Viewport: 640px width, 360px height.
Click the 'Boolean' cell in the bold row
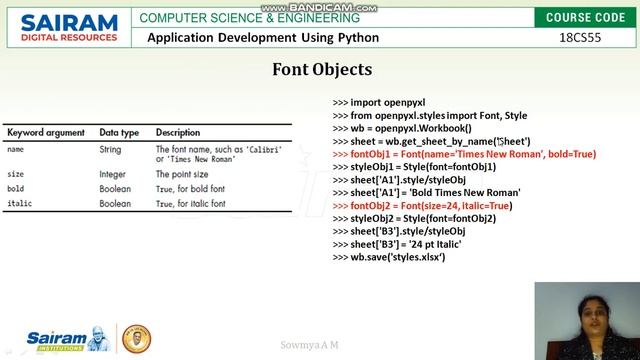[115, 189]
